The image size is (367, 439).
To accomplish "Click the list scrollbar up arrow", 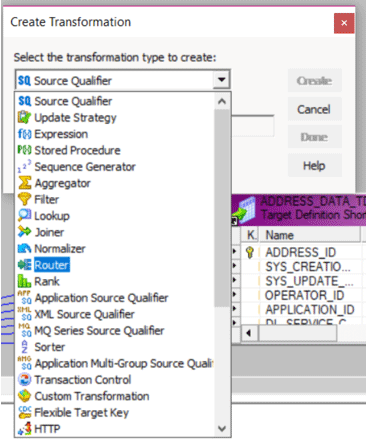I will coord(222,101).
